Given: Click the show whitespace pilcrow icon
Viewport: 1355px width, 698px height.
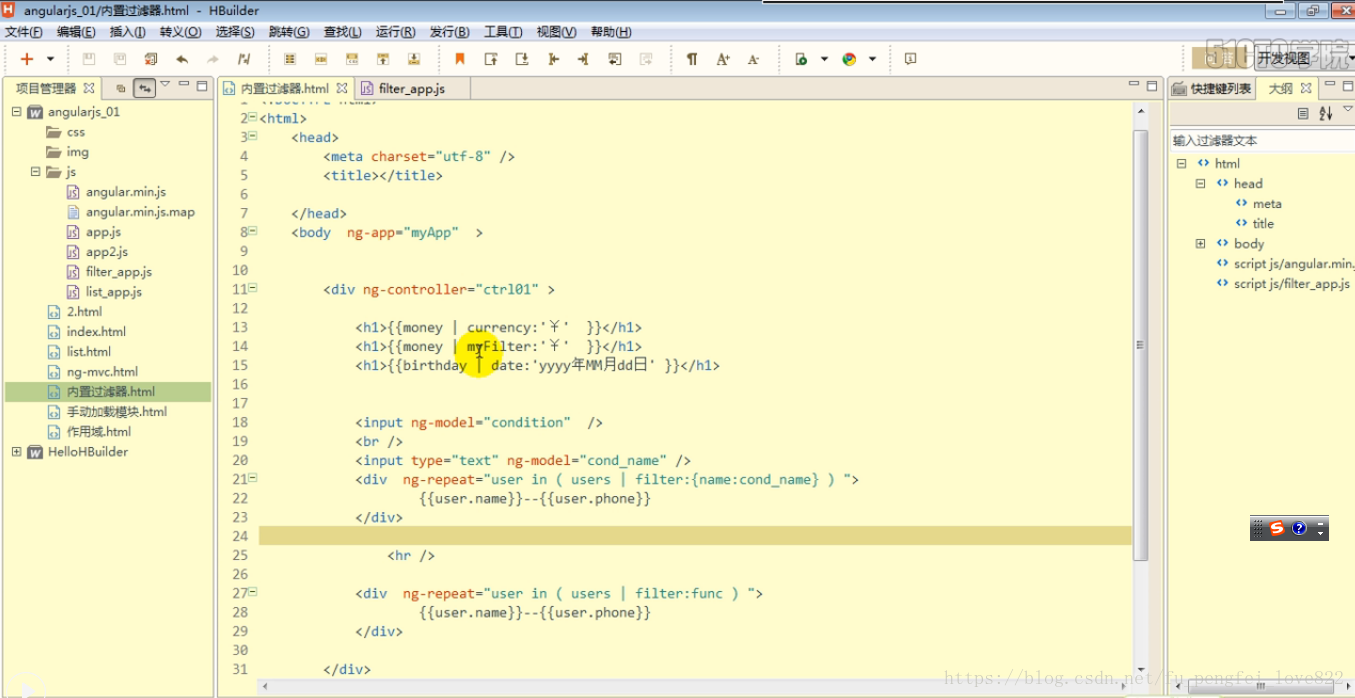Looking at the screenshot, I should point(692,59).
